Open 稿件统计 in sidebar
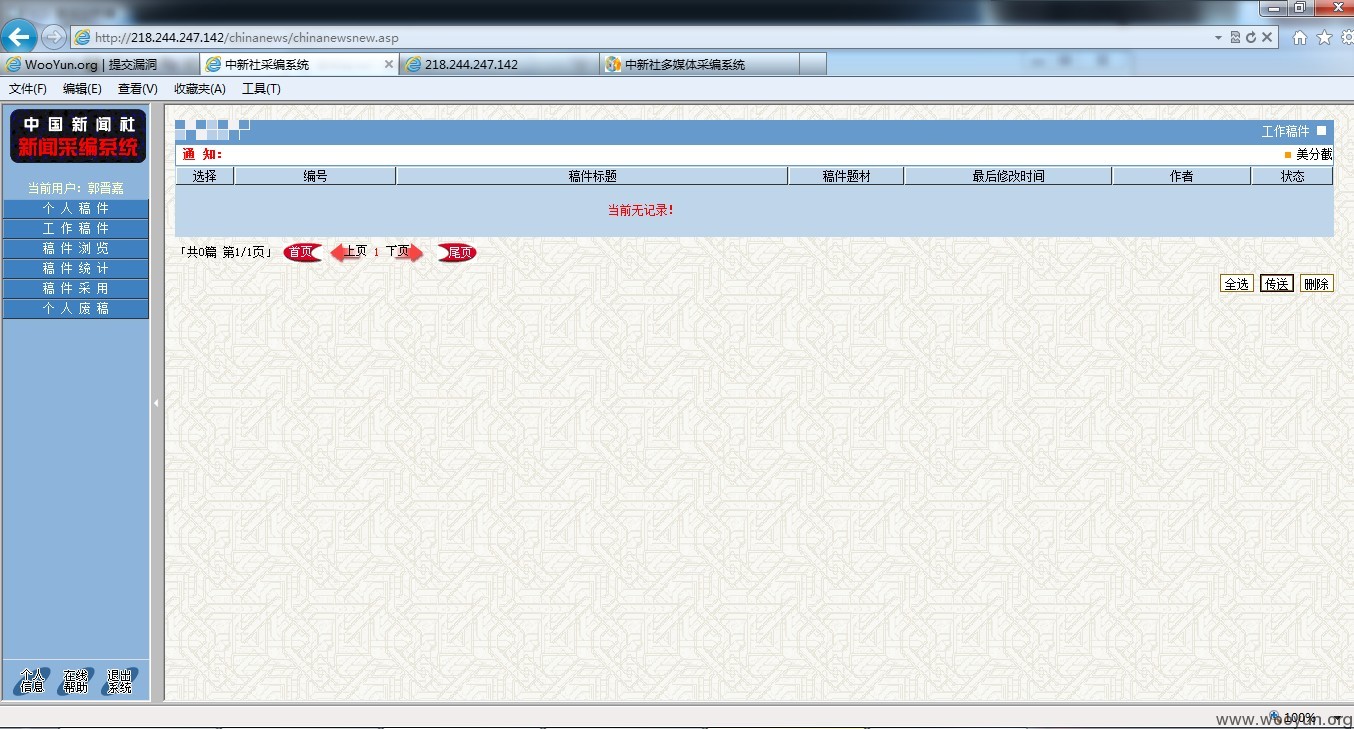 coord(76,268)
